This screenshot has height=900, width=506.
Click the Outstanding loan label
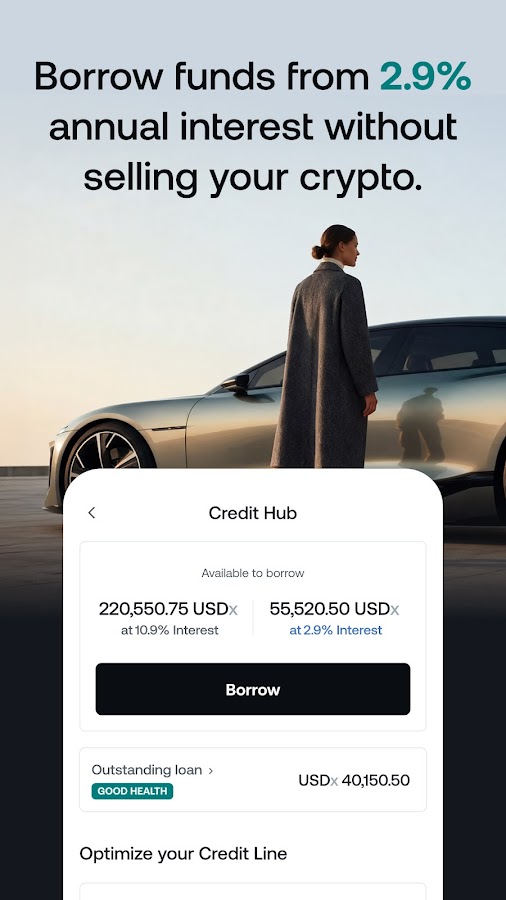[x=147, y=770]
